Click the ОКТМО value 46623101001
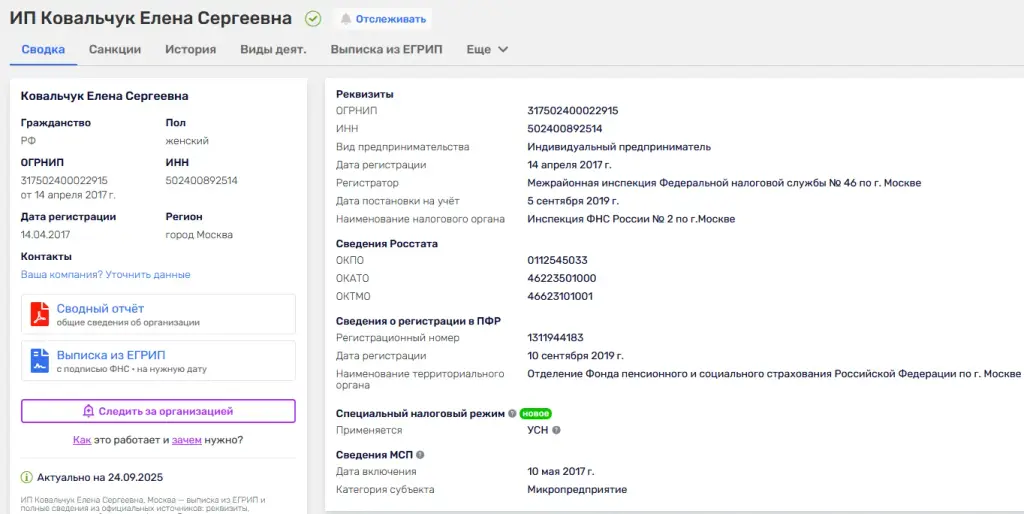 click(560, 297)
